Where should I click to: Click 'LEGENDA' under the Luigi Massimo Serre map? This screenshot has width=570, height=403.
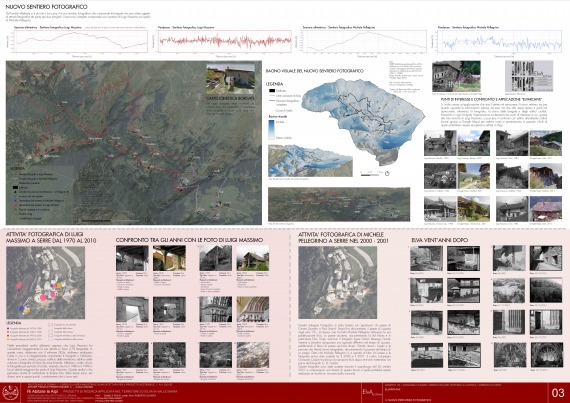pos(13,323)
